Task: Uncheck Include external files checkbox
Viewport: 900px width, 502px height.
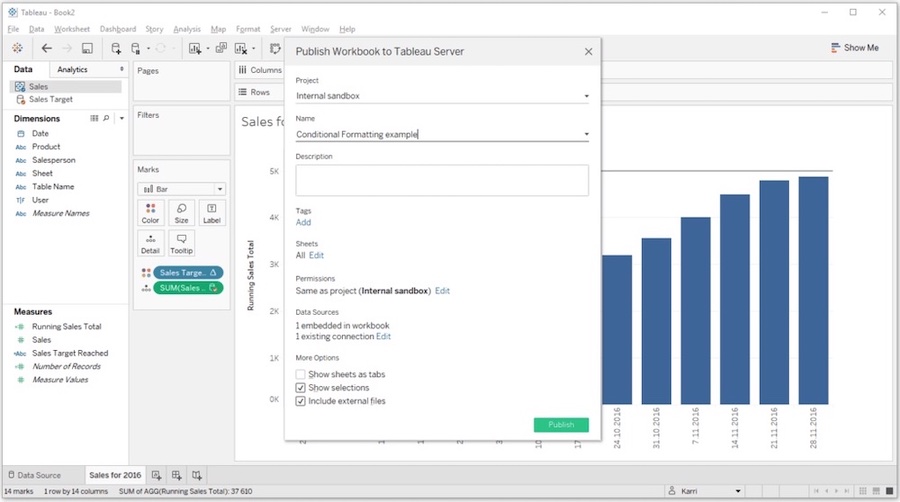Action: click(x=300, y=401)
